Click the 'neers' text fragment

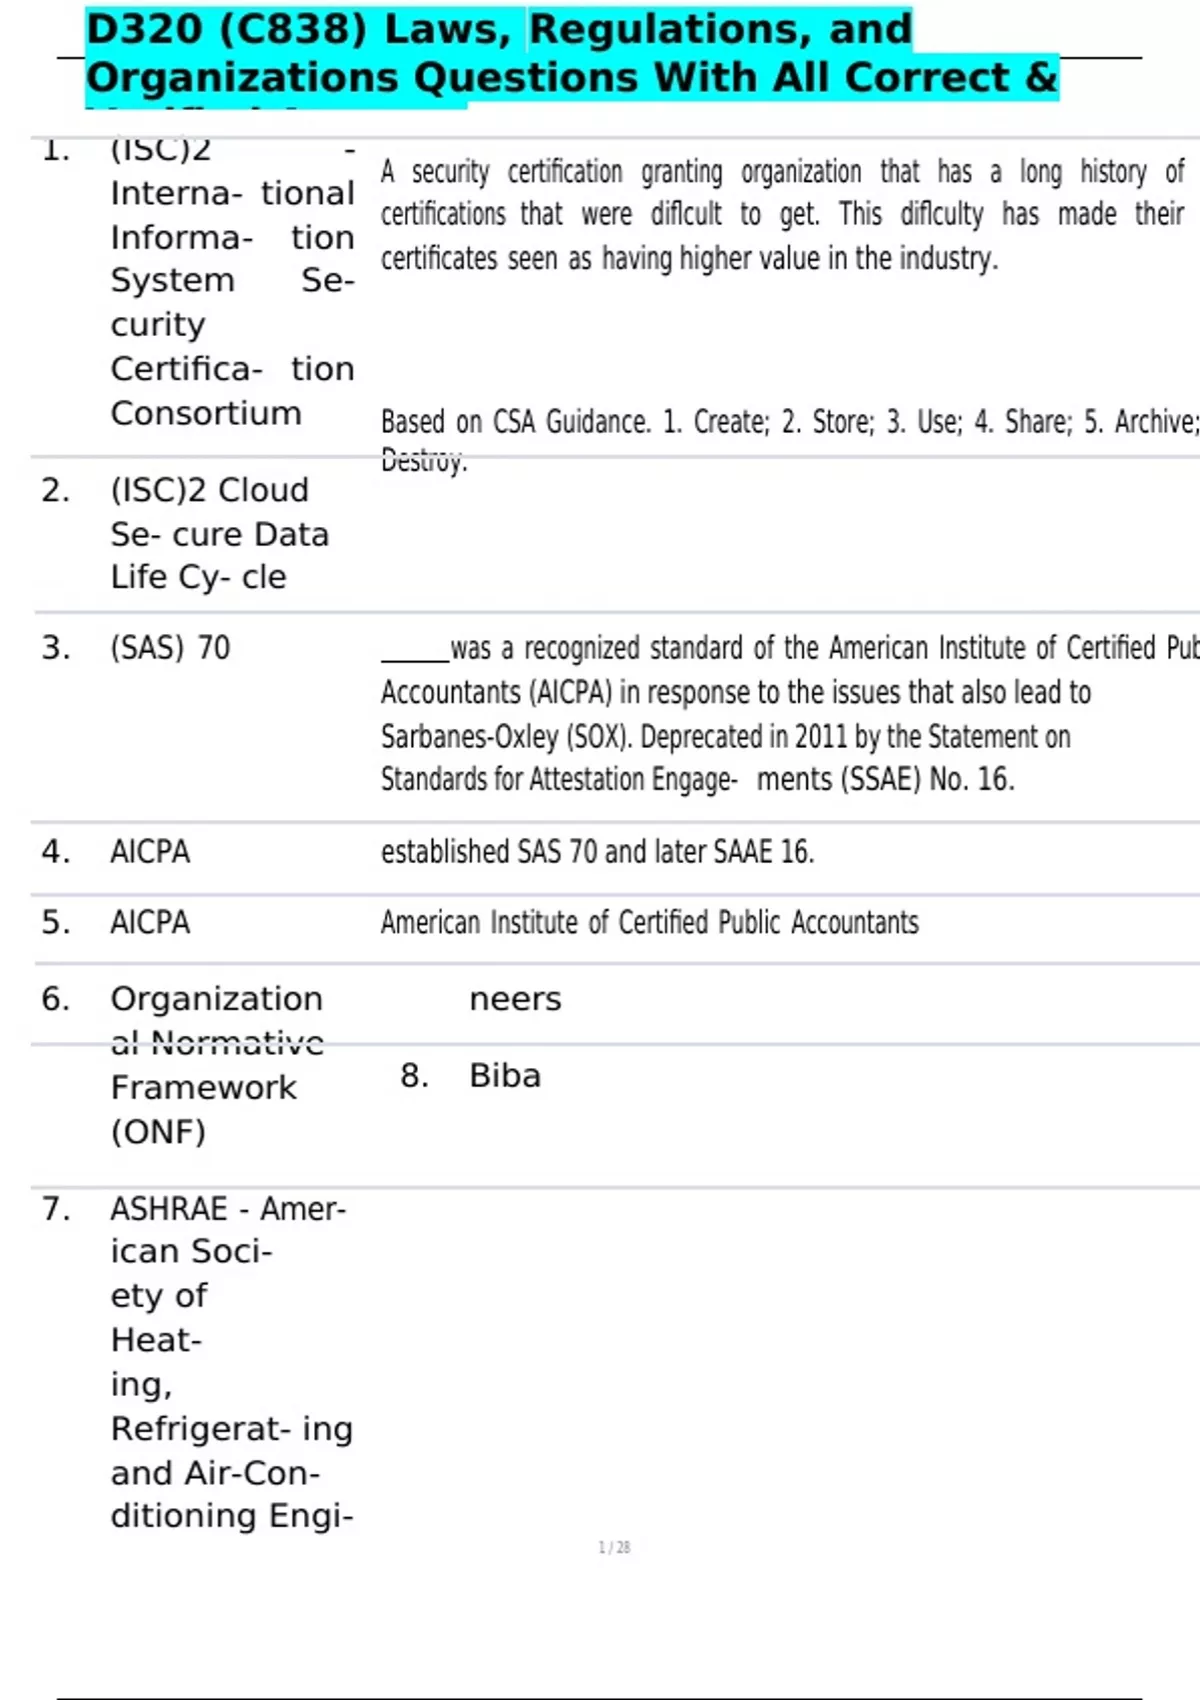(x=515, y=999)
